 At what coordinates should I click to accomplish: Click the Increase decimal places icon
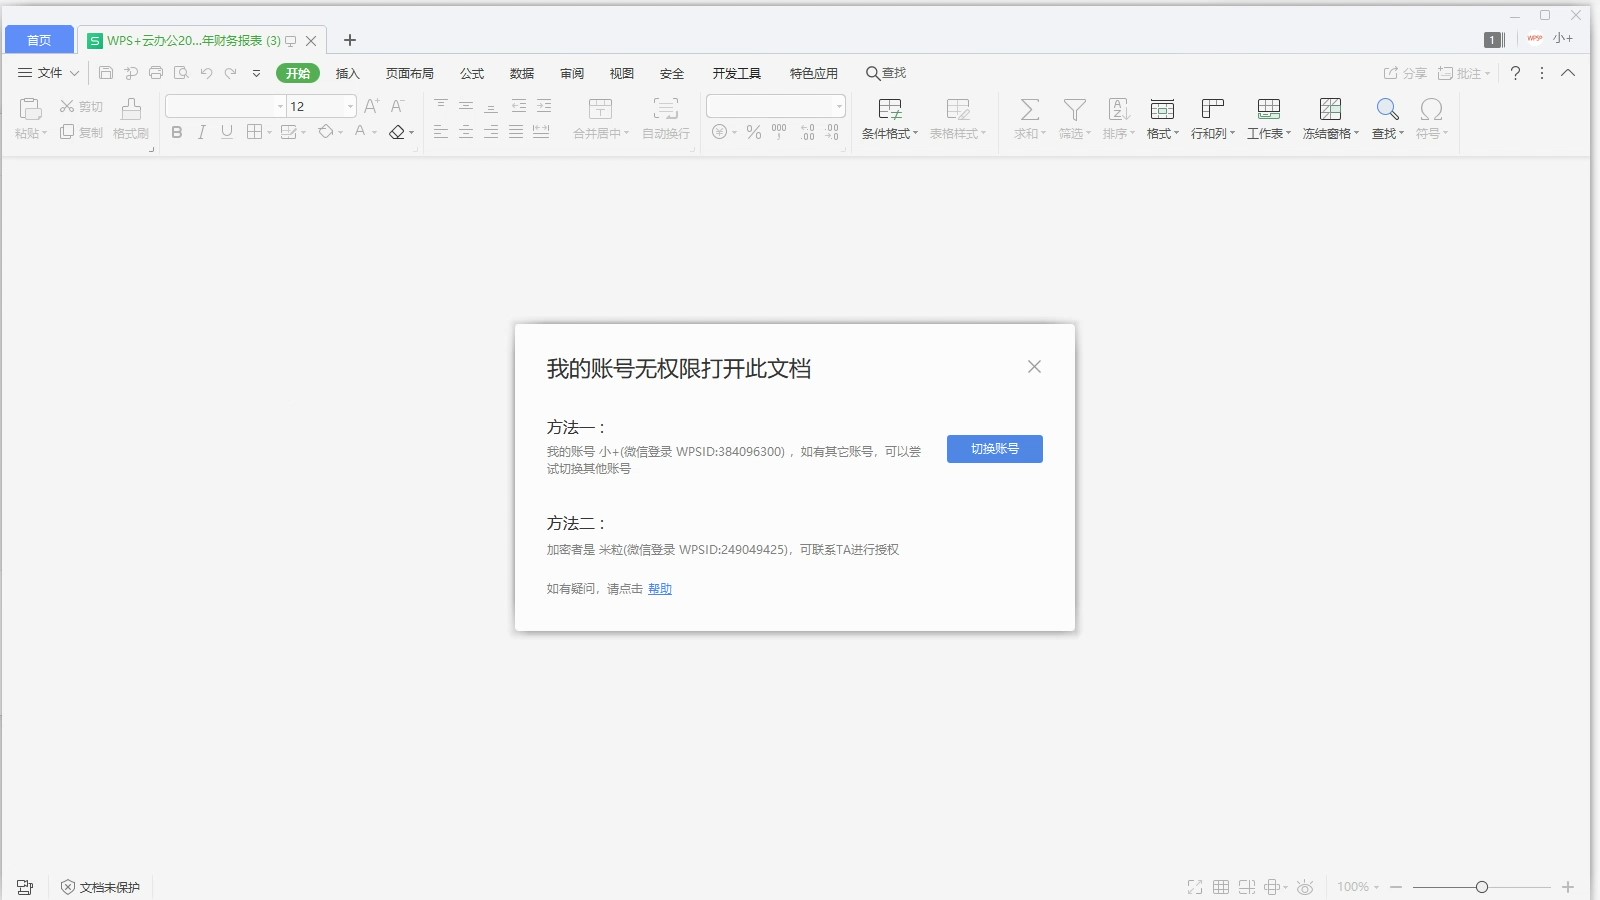click(x=808, y=132)
